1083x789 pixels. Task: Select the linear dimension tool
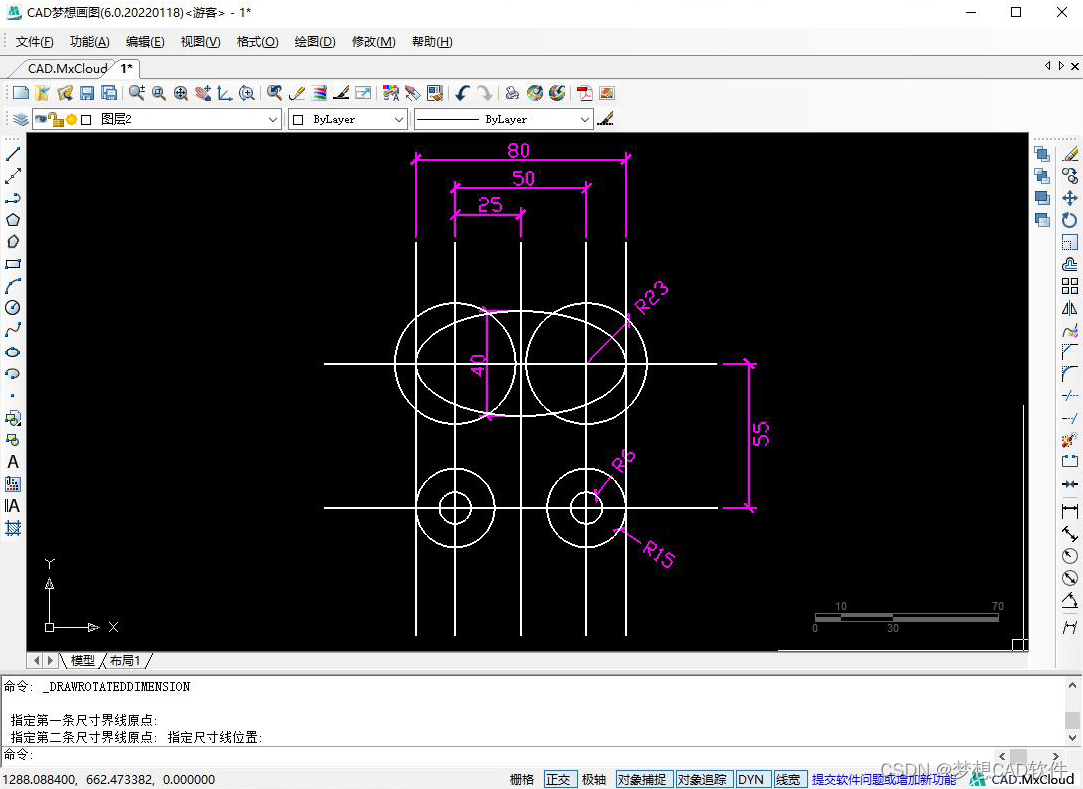[1069, 511]
